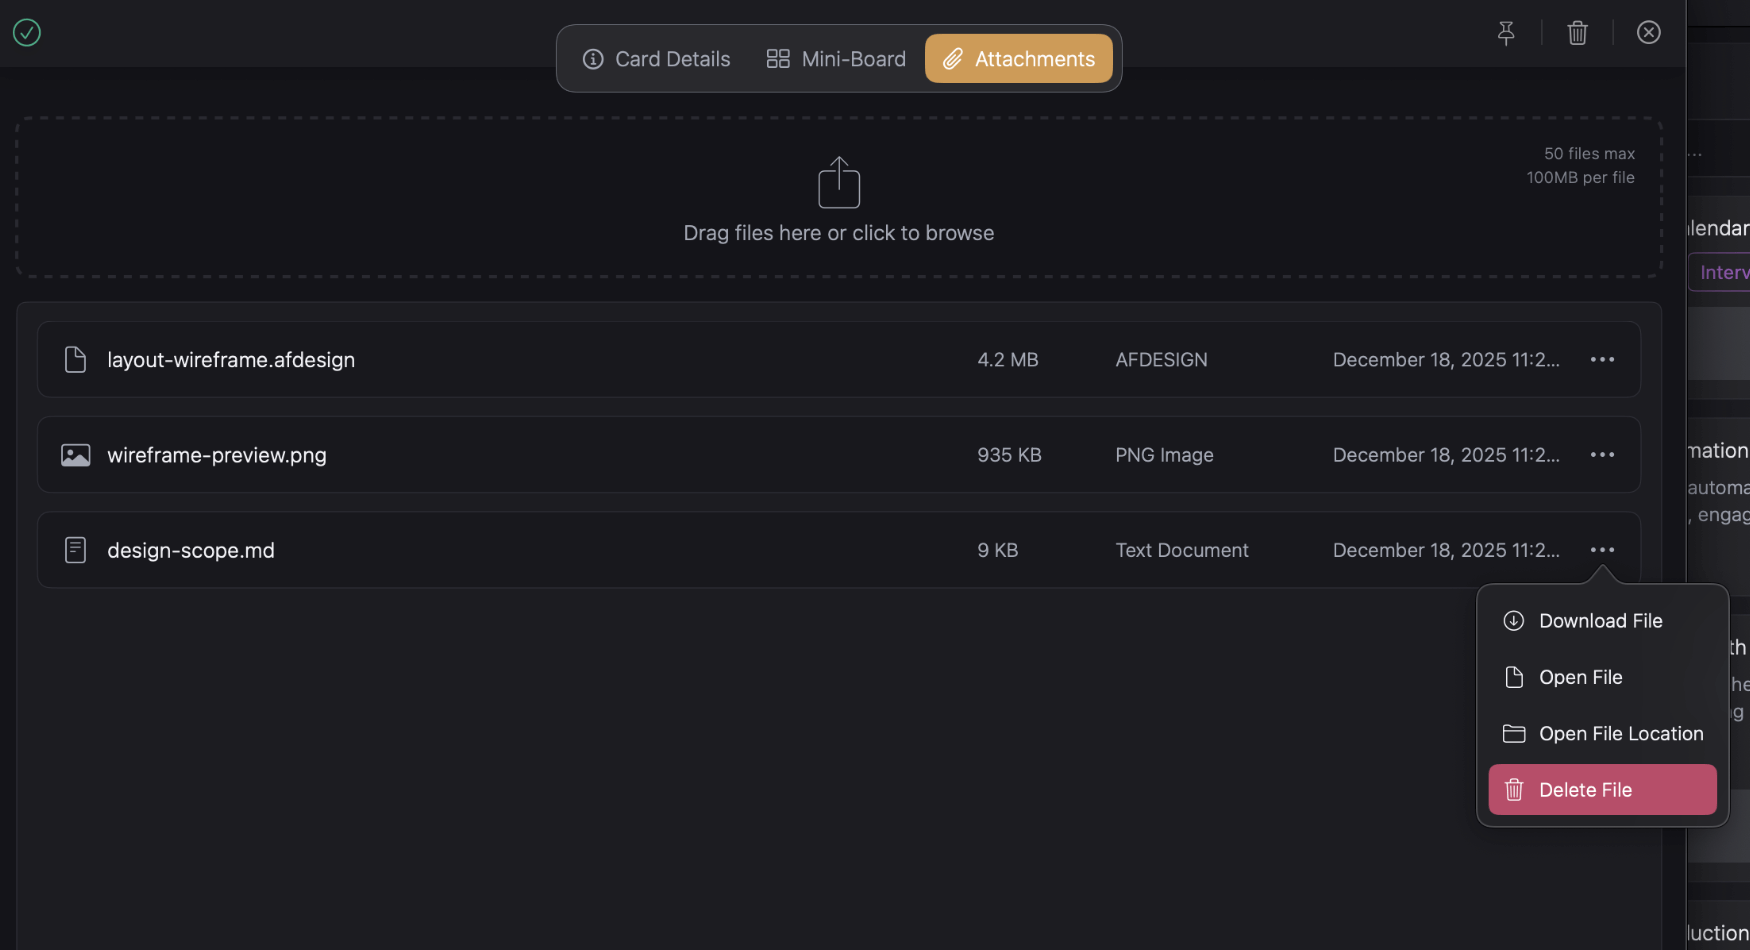Open the ellipsis menu for wireframe-preview.png
The width and height of the screenshot is (1750, 950).
pos(1602,454)
